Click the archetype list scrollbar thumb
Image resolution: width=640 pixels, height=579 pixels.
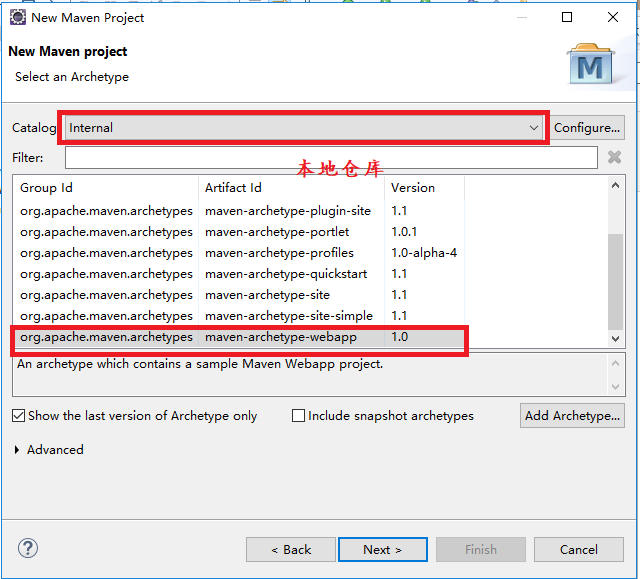(x=616, y=281)
